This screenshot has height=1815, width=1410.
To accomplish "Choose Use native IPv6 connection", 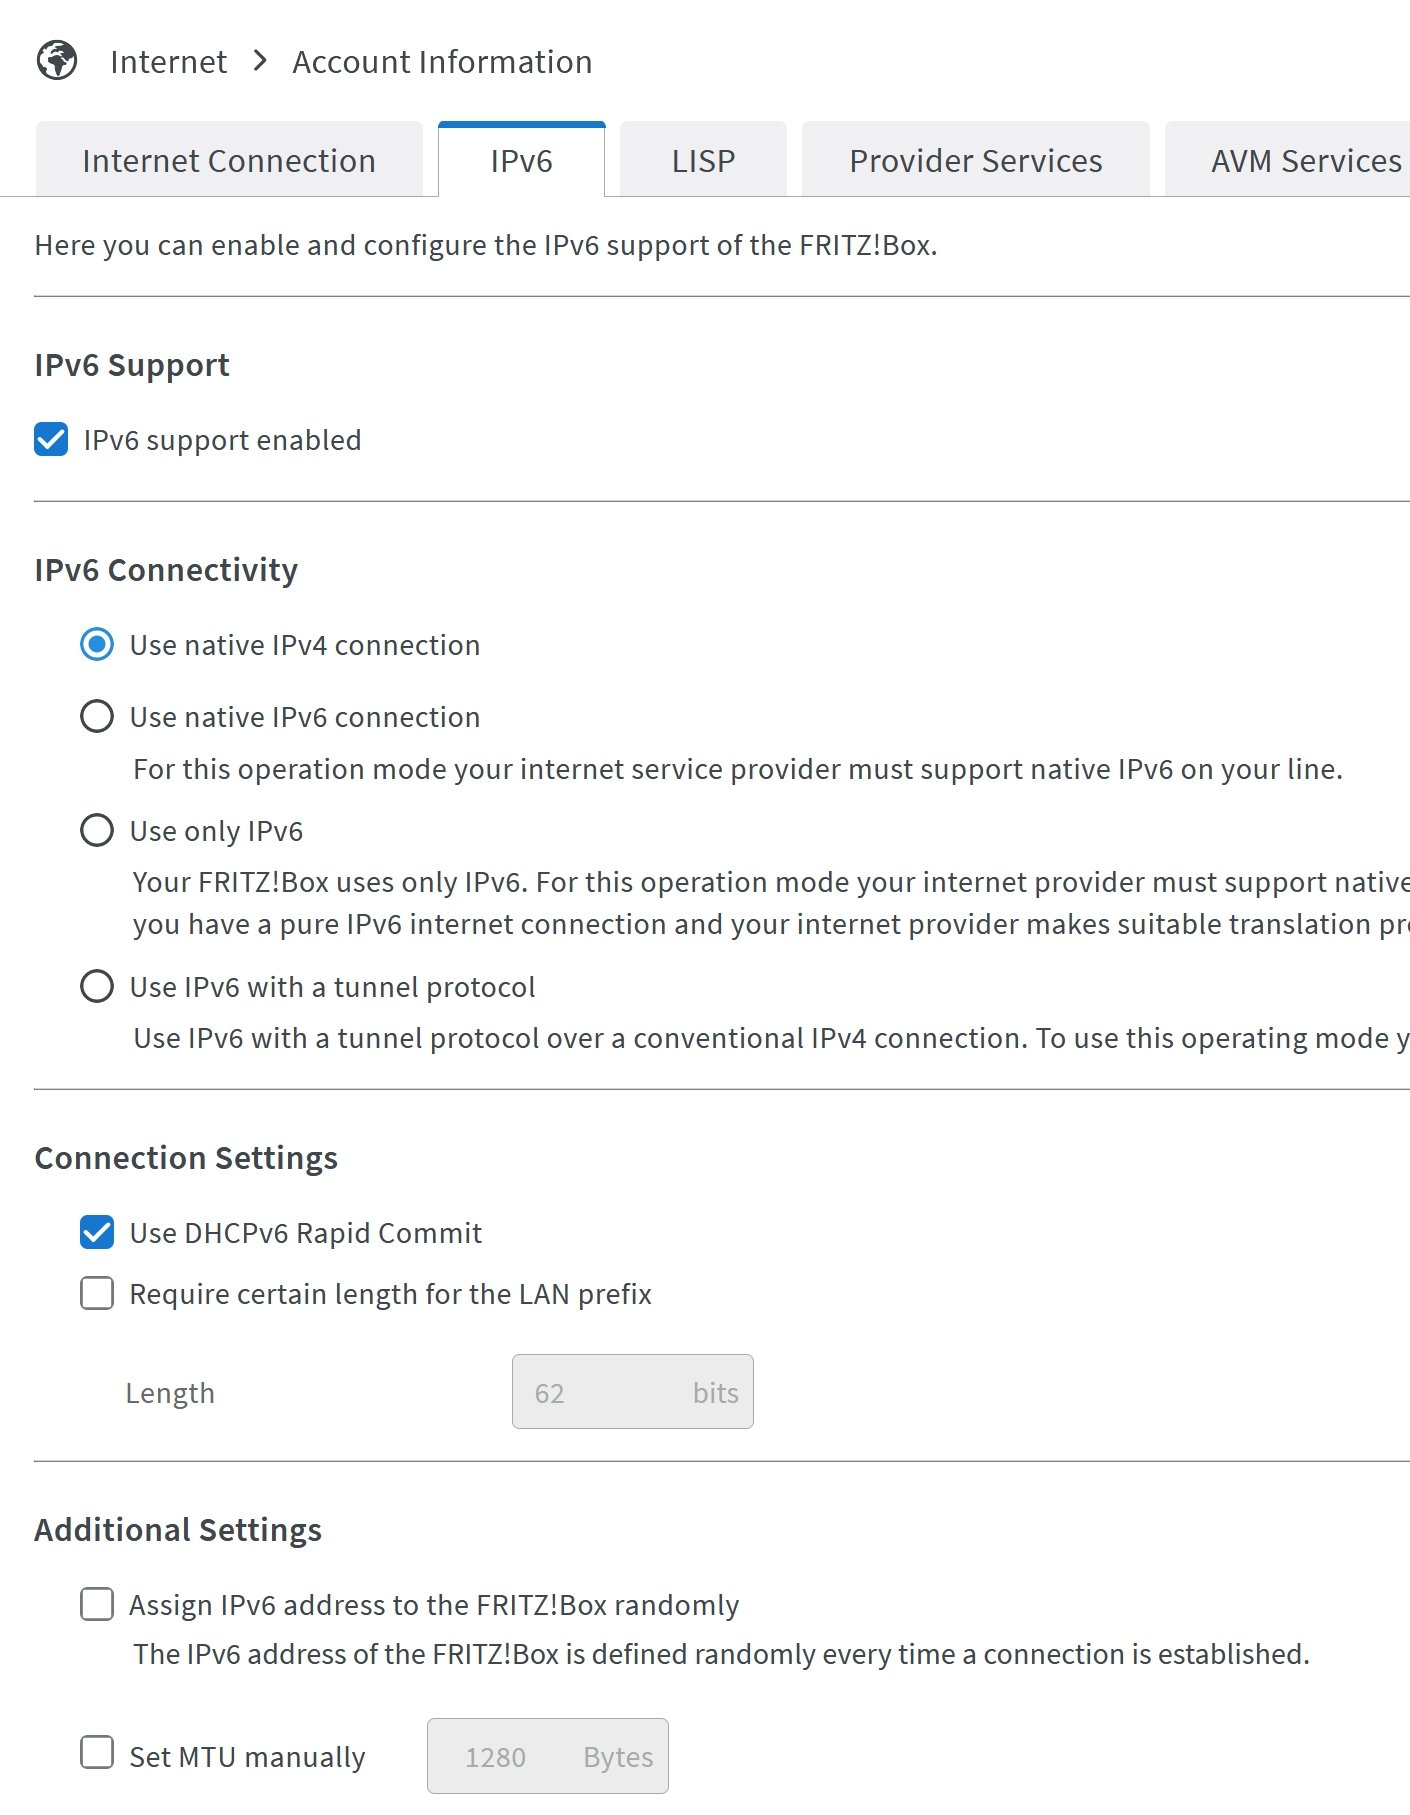I will coord(97,717).
